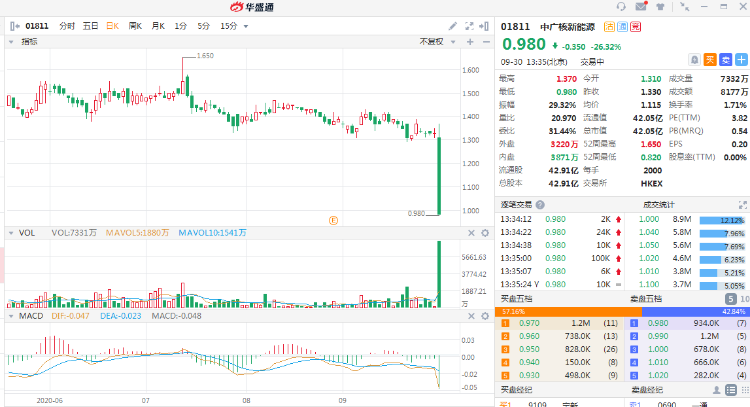Set price alert with bell icon

[x=695, y=60]
